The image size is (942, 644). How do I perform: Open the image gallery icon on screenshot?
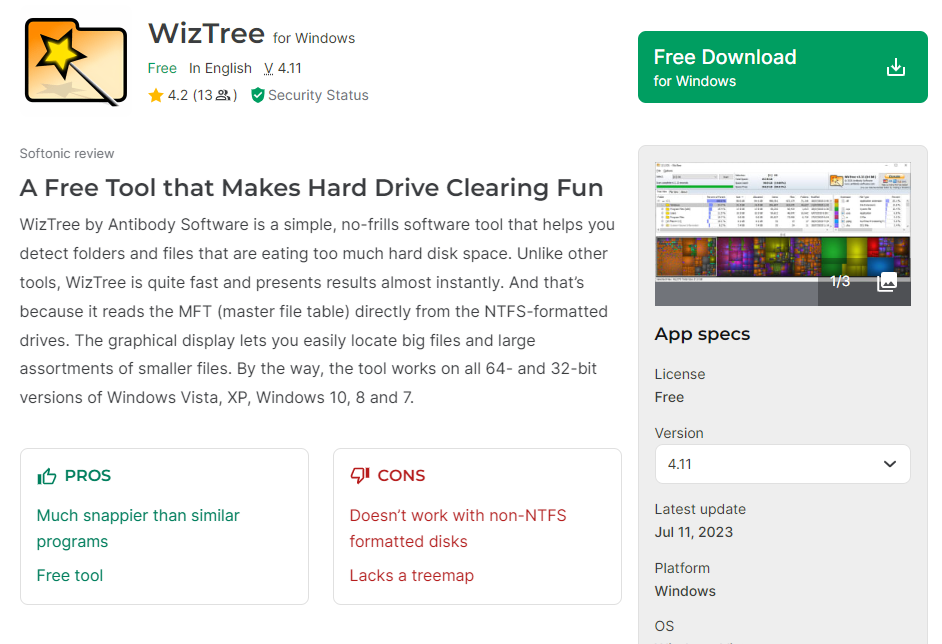point(886,281)
